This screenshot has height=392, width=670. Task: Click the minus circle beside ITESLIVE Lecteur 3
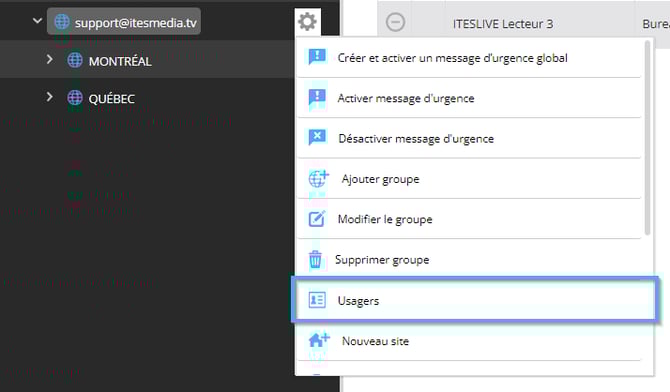[x=395, y=22]
